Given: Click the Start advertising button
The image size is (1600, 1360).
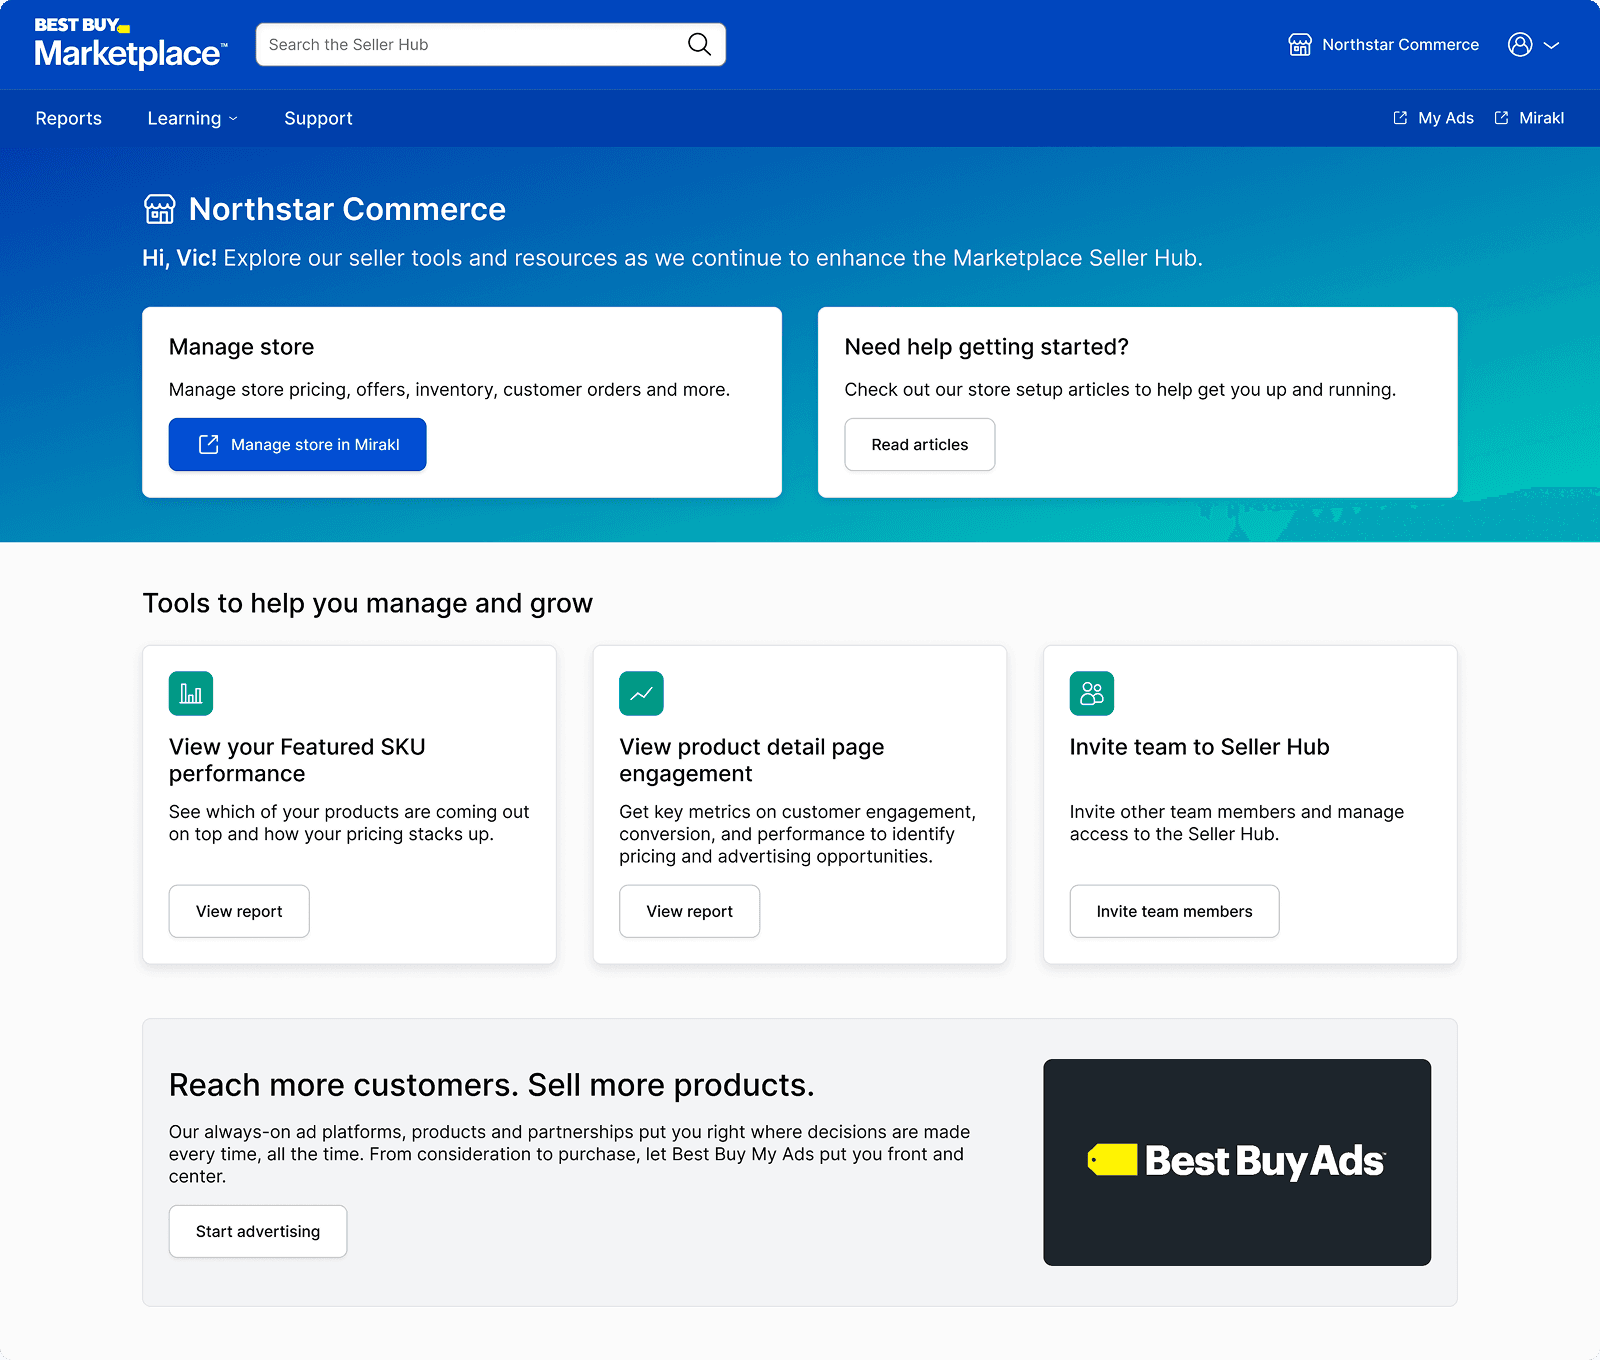Looking at the screenshot, I should (x=258, y=1232).
